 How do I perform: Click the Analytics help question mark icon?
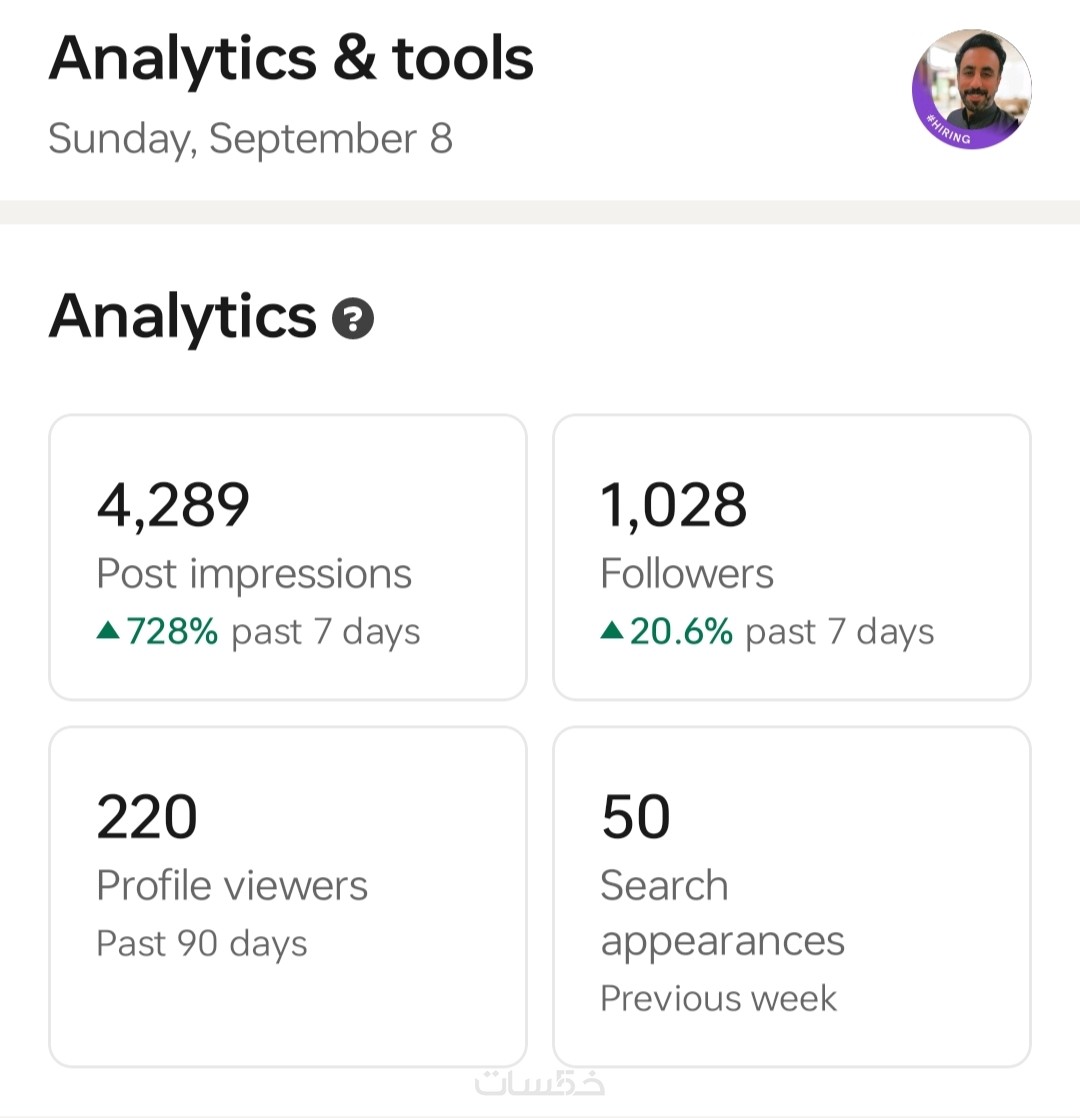[353, 320]
